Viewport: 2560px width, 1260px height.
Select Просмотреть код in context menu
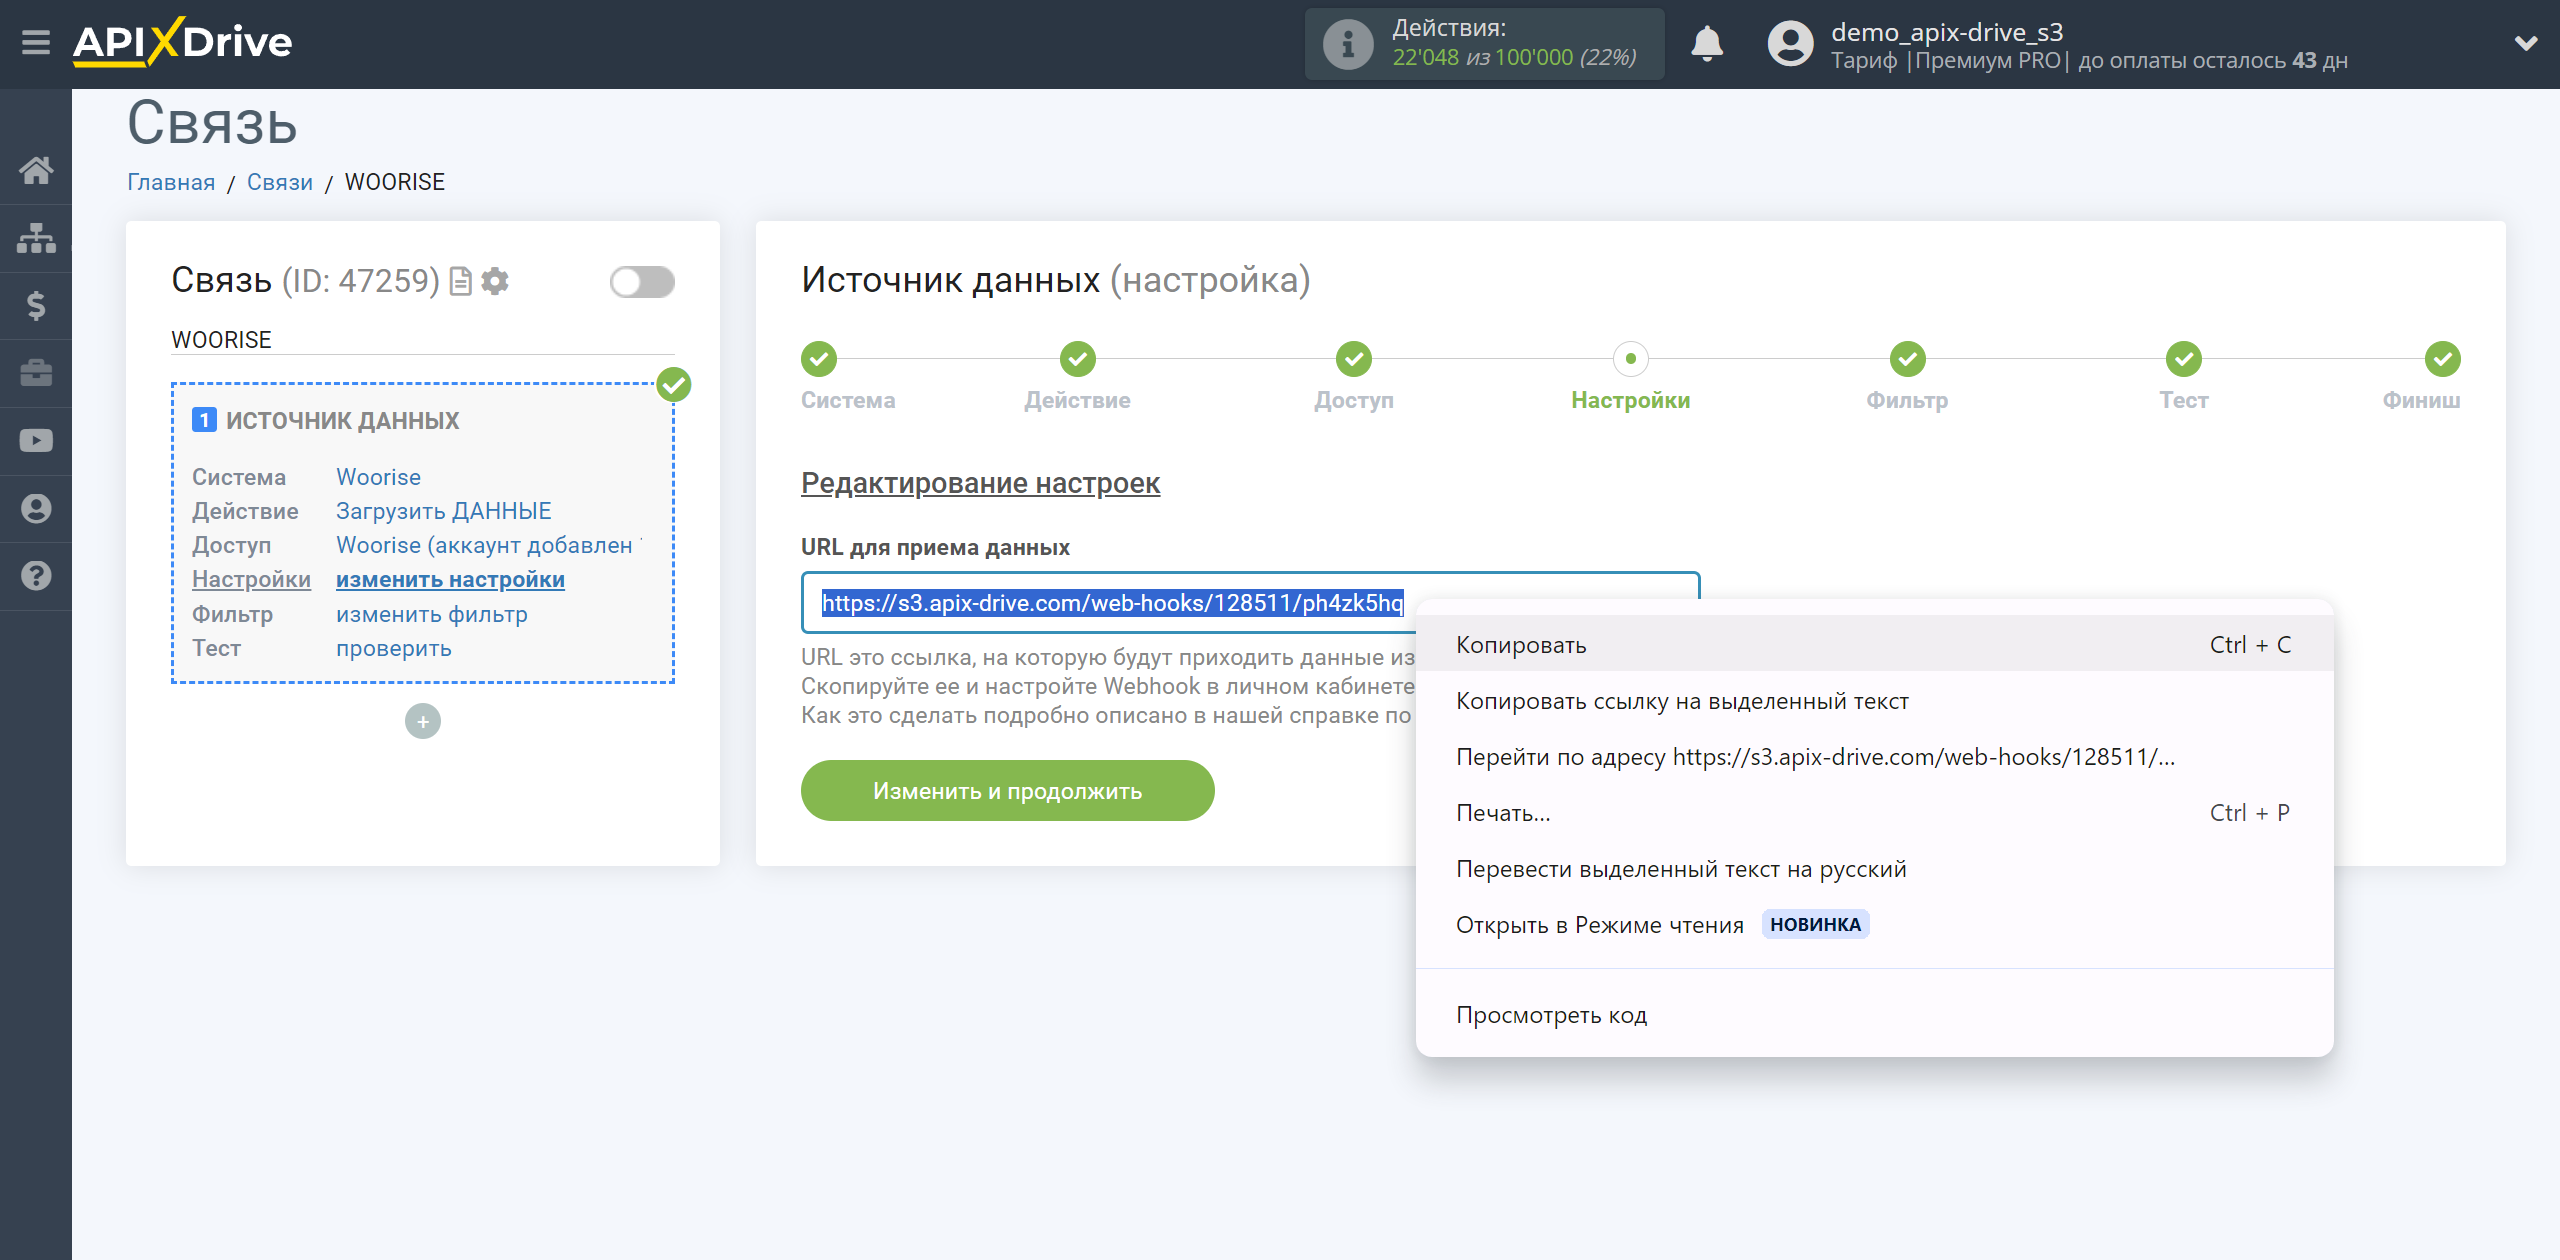[x=1874, y=1015]
